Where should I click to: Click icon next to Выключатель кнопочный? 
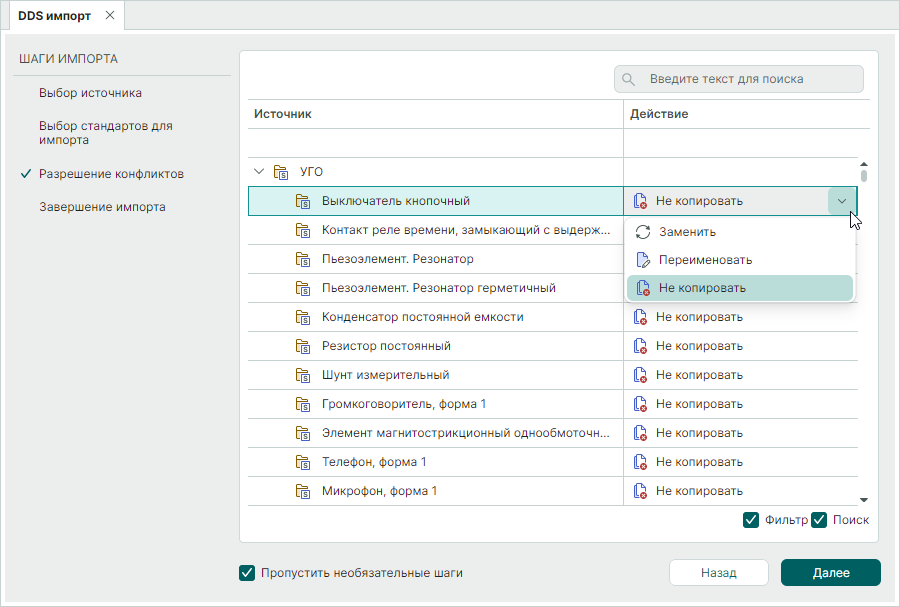point(303,201)
